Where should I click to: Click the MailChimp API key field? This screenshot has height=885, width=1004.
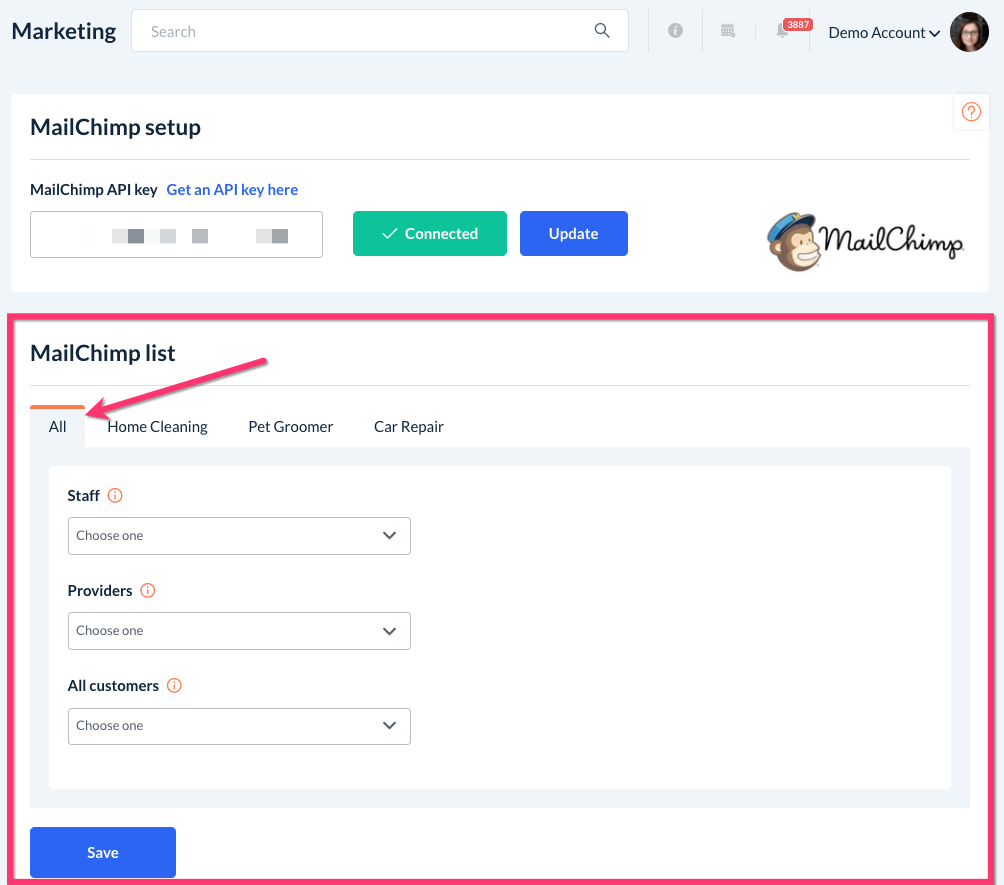click(176, 235)
